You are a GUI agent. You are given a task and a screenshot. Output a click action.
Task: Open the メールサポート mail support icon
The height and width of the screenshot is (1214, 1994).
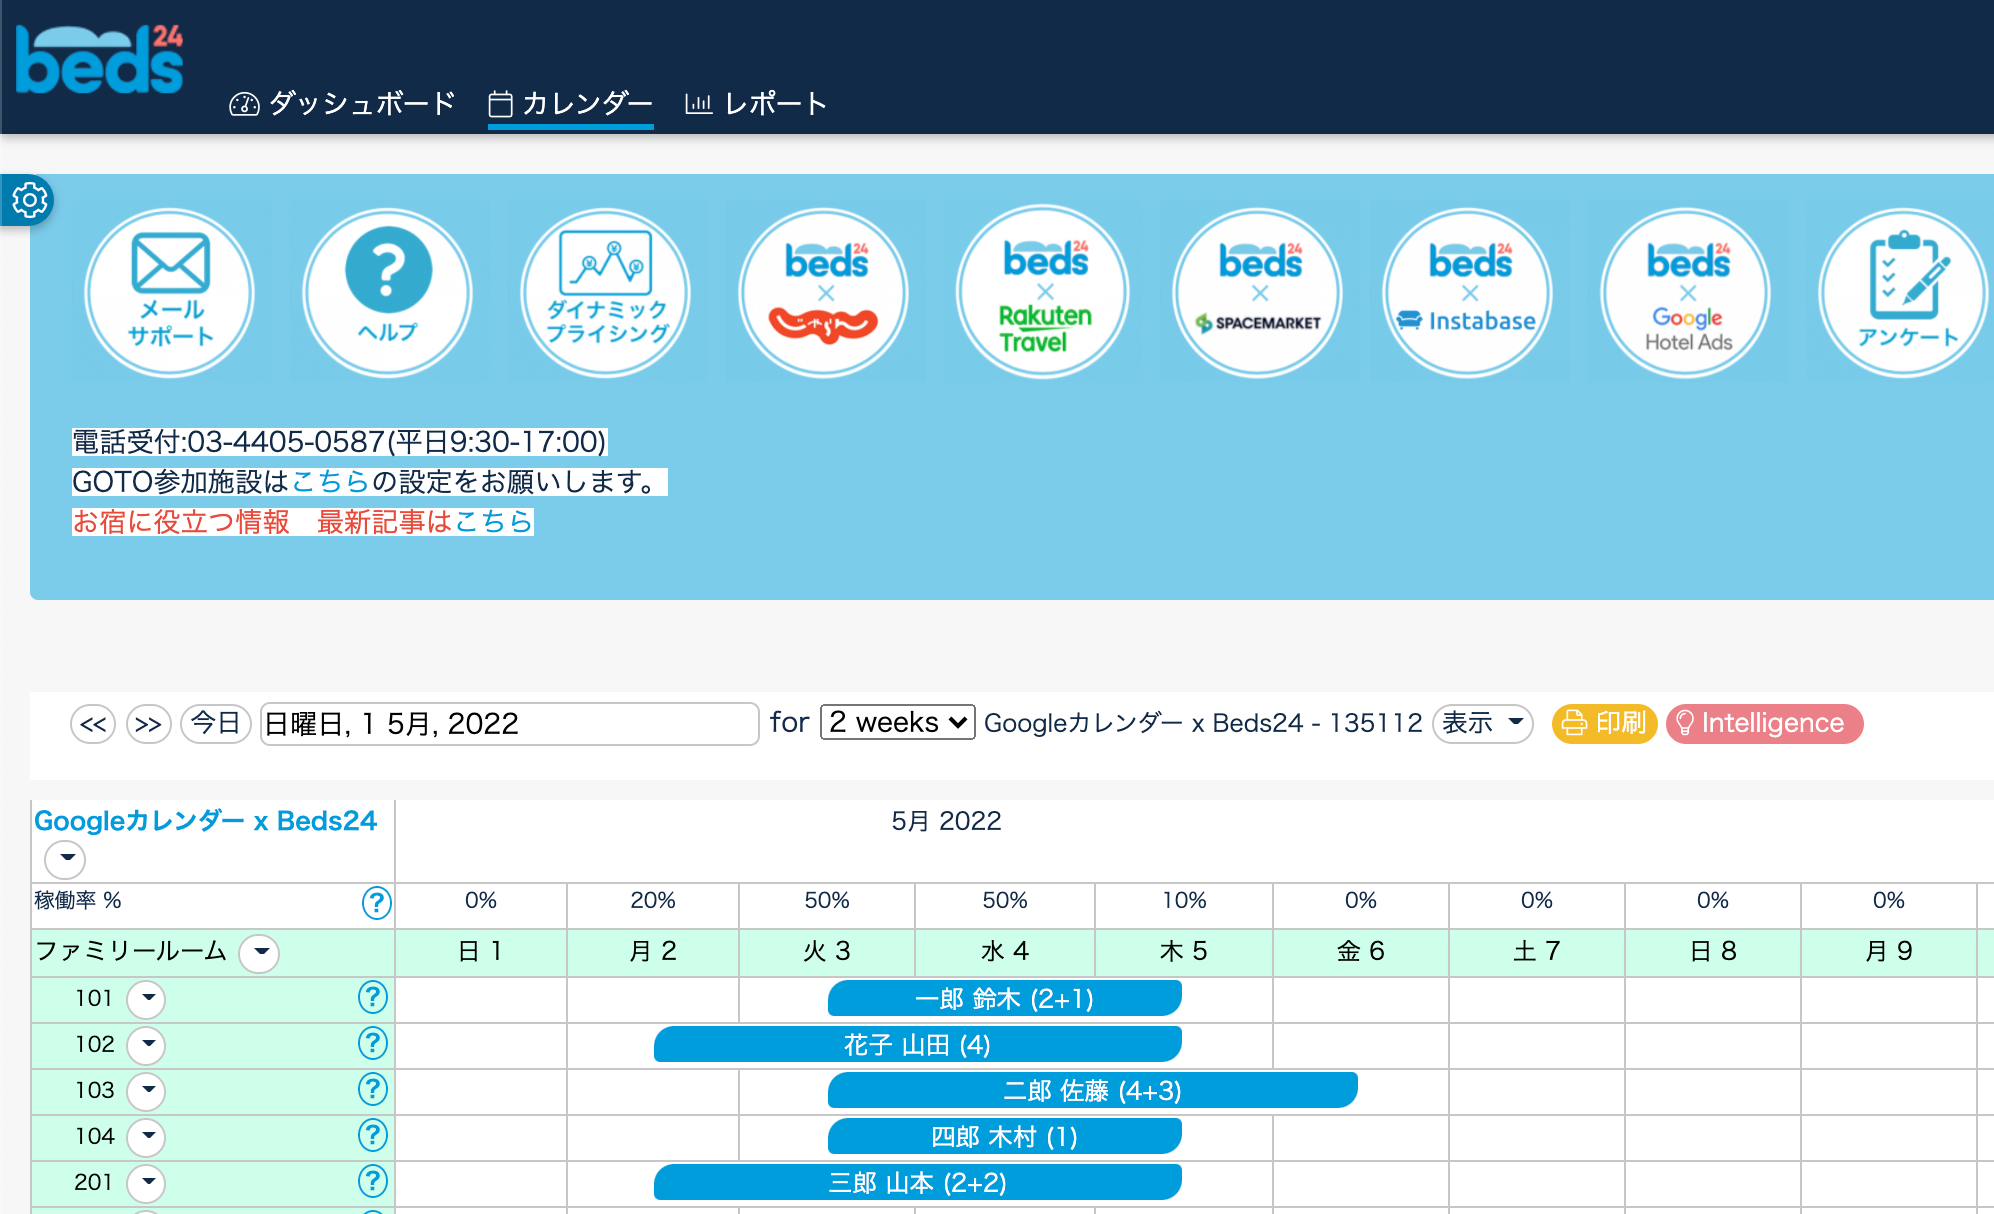click(x=170, y=292)
